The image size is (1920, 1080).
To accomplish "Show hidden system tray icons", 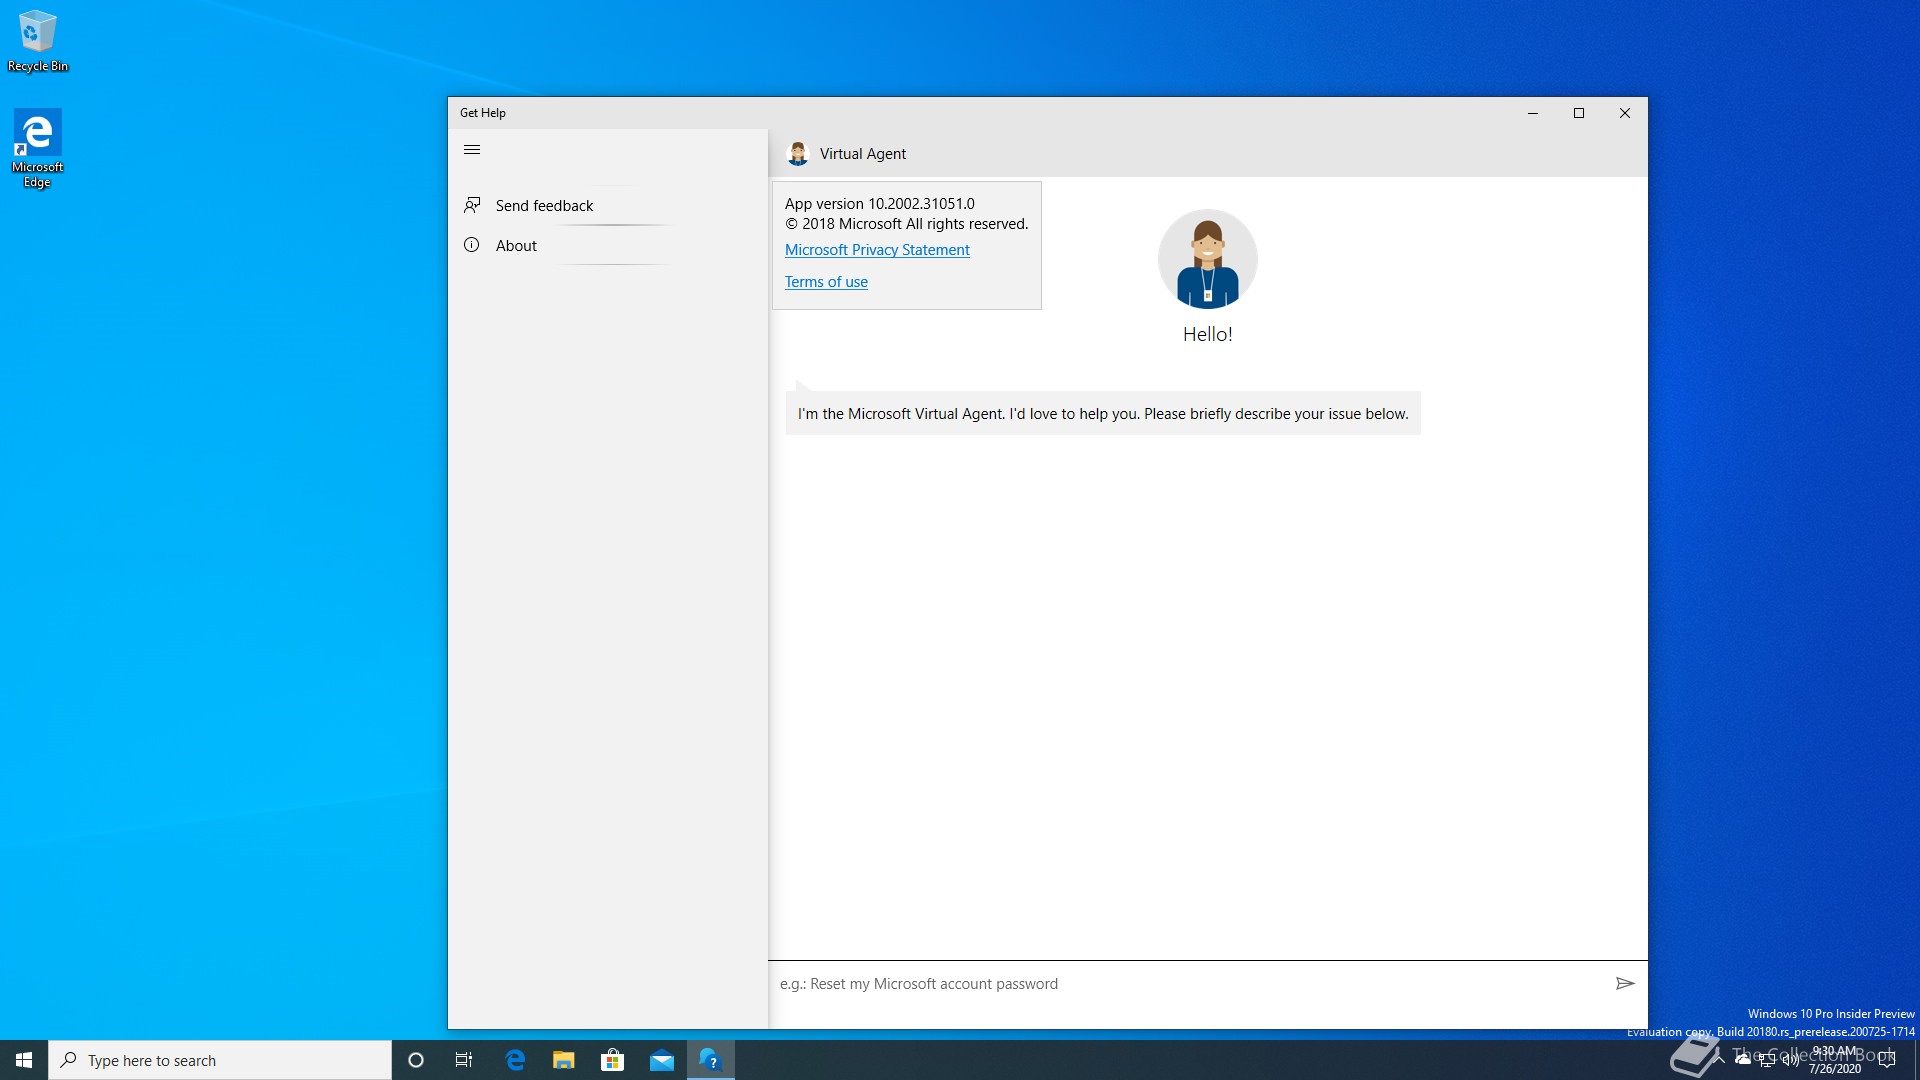I will pyautogui.click(x=1719, y=1059).
